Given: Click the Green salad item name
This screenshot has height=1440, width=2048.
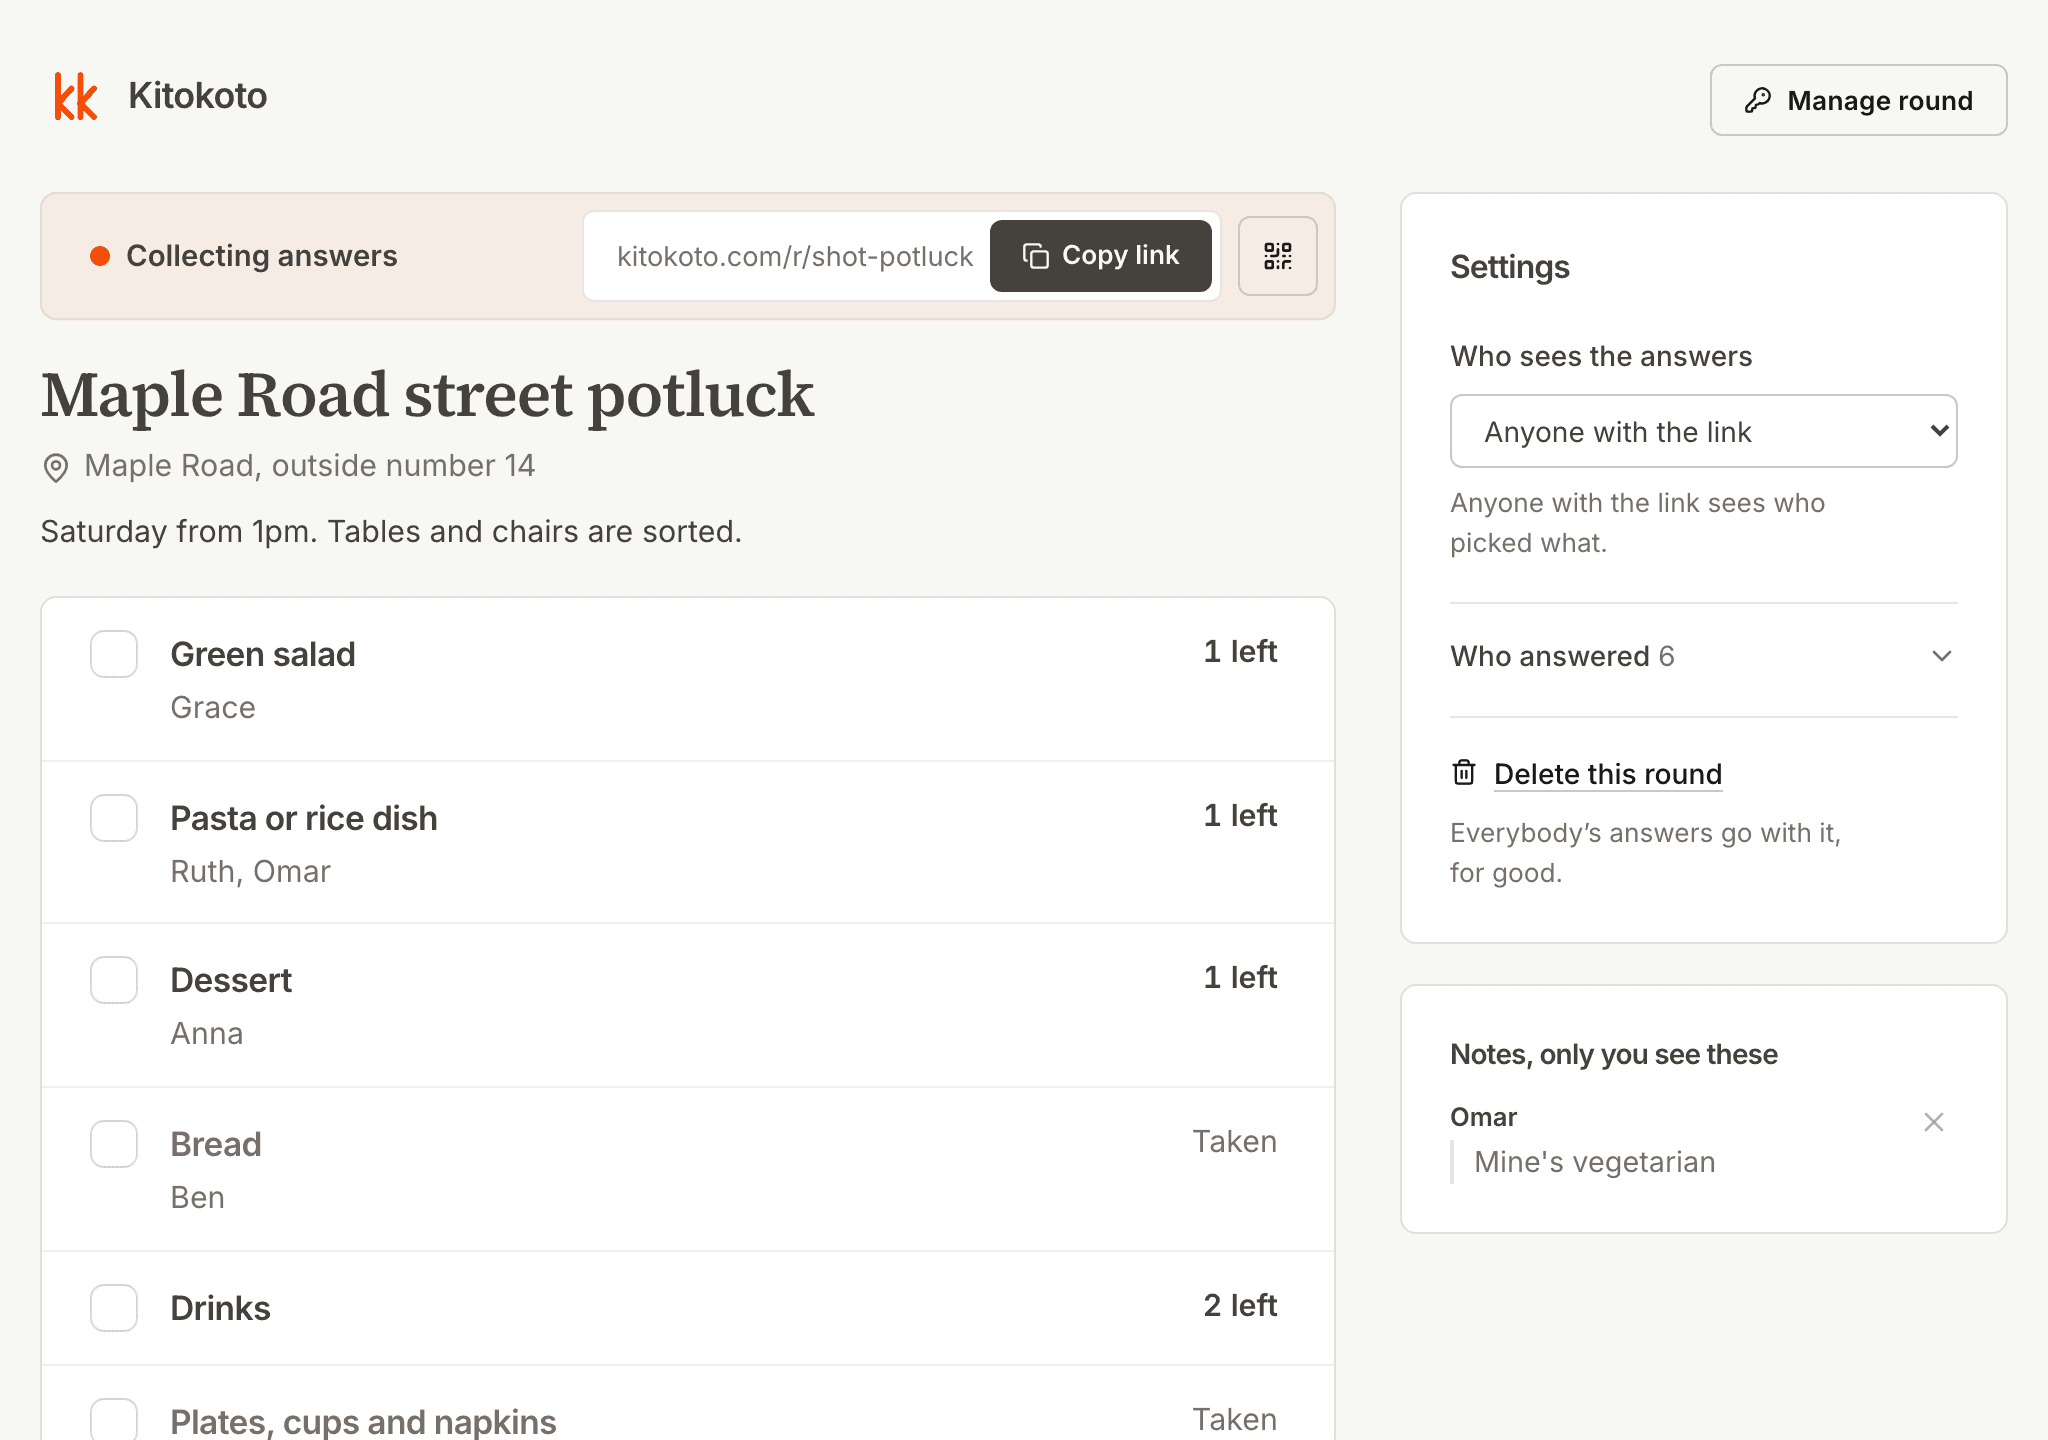Looking at the screenshot, I should [x=263, y=654].
